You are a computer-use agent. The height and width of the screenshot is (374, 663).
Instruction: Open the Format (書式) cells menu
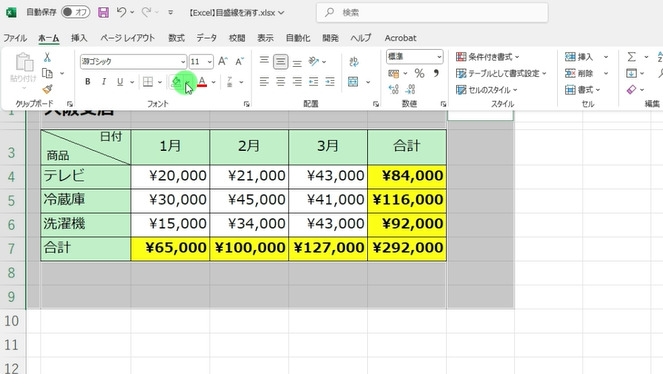coord(583,90)
